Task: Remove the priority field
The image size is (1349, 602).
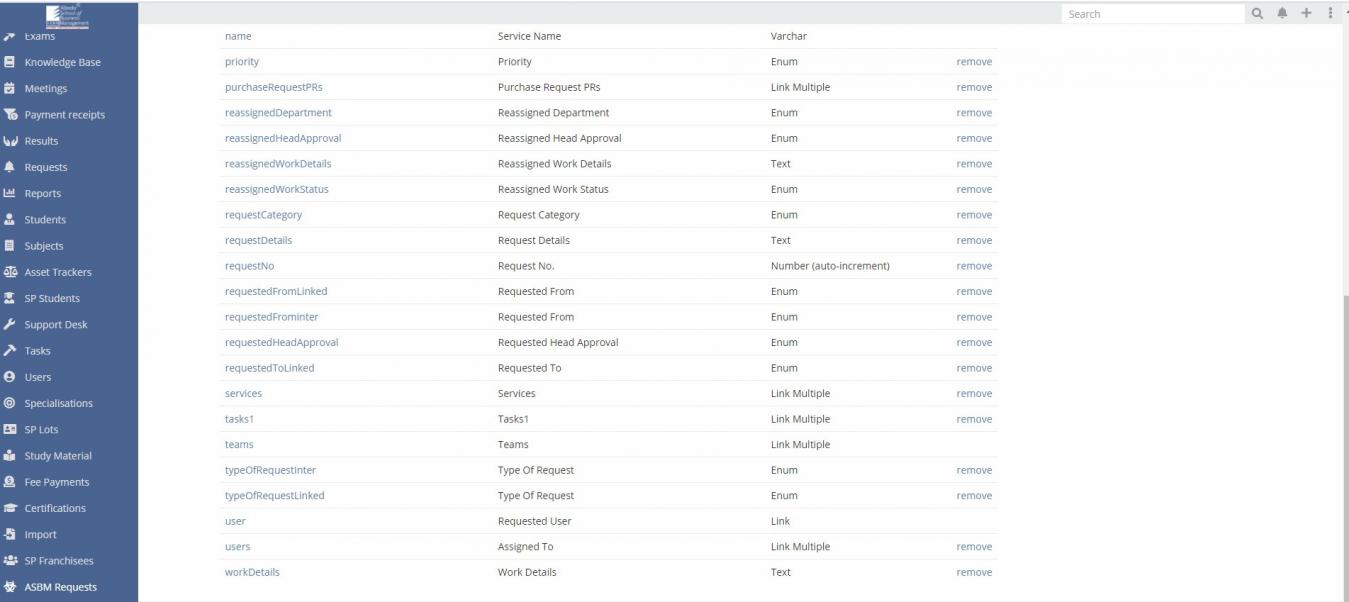Action: [974, 62]
